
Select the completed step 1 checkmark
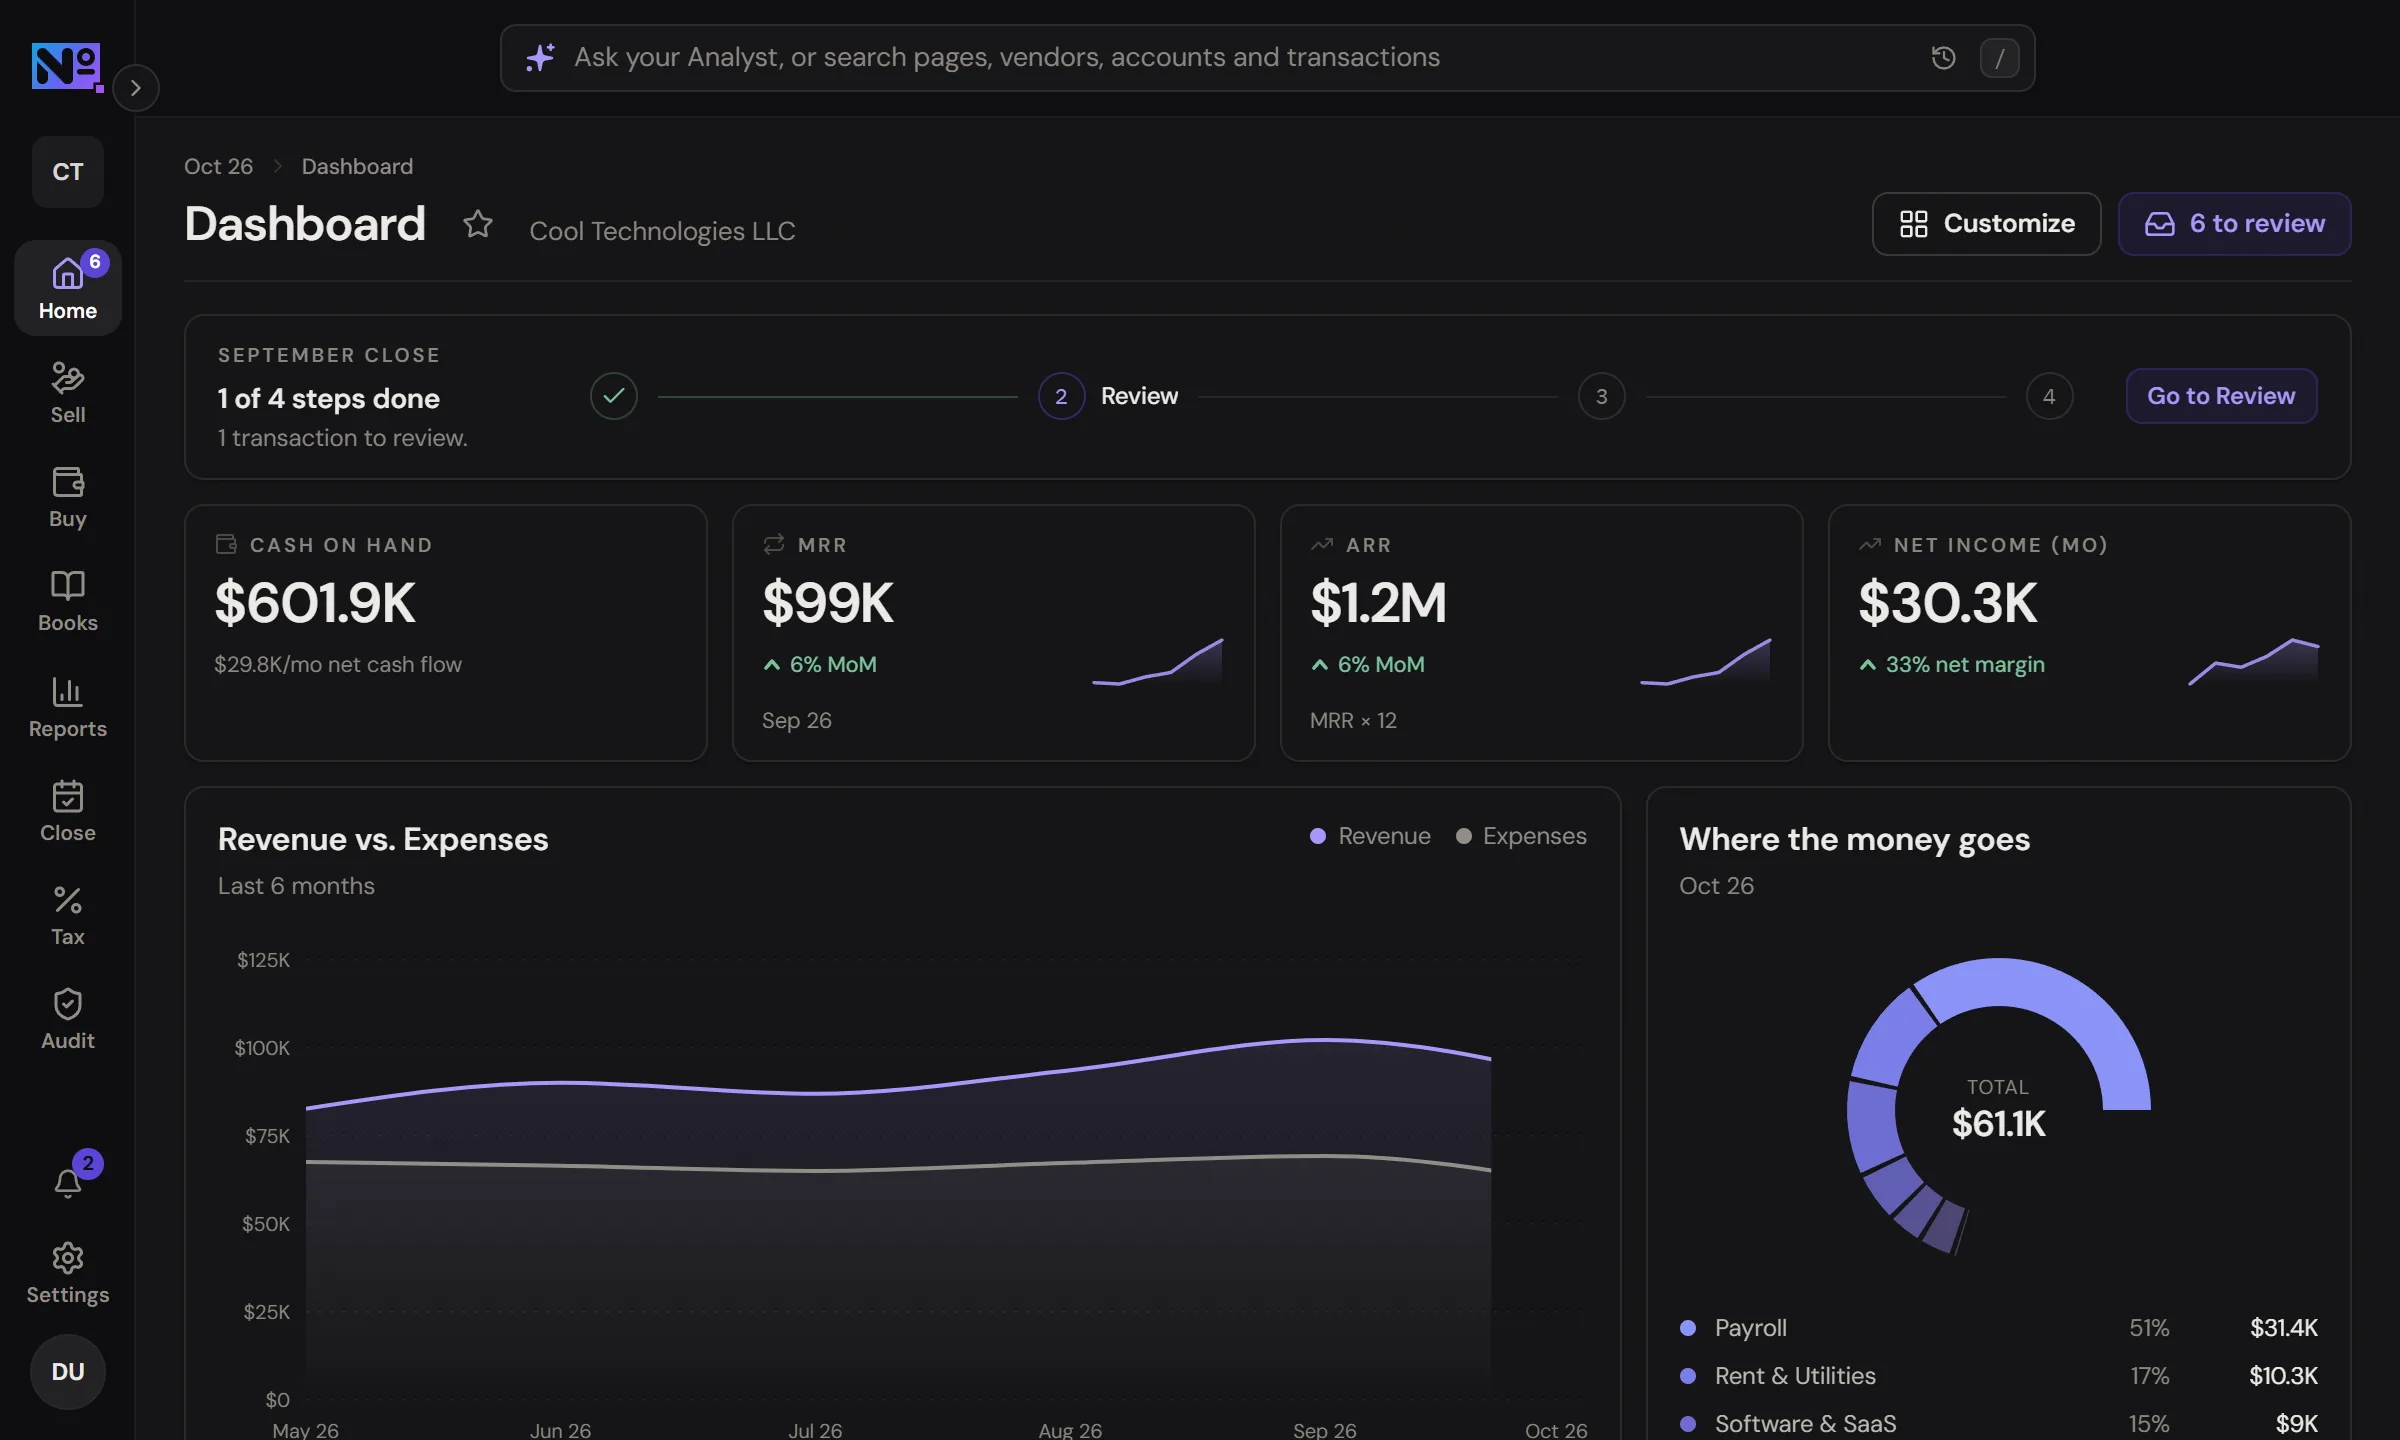click(614, 396)
